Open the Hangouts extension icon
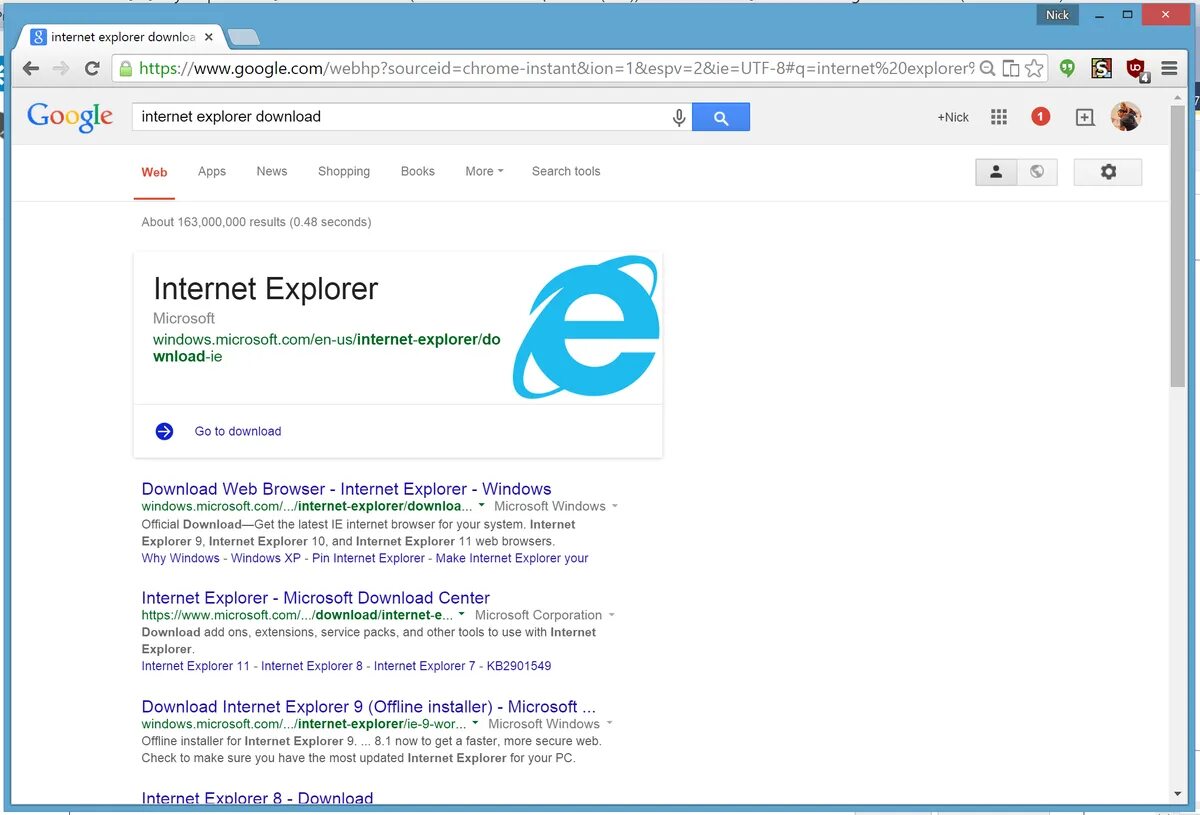1200x815 pixels. (x=1068, y=69)
